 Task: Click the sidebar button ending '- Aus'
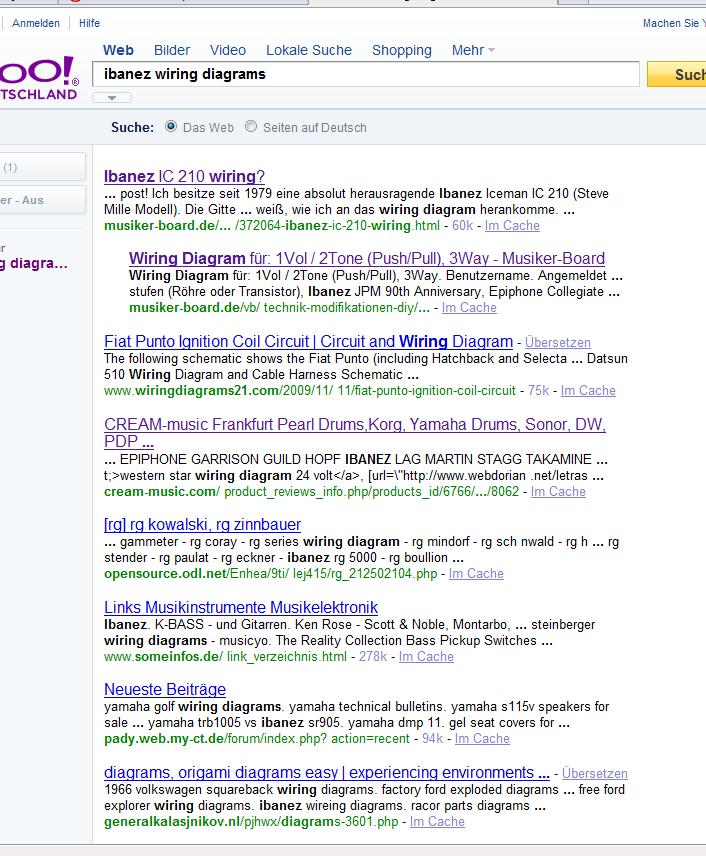coord(43,200)
